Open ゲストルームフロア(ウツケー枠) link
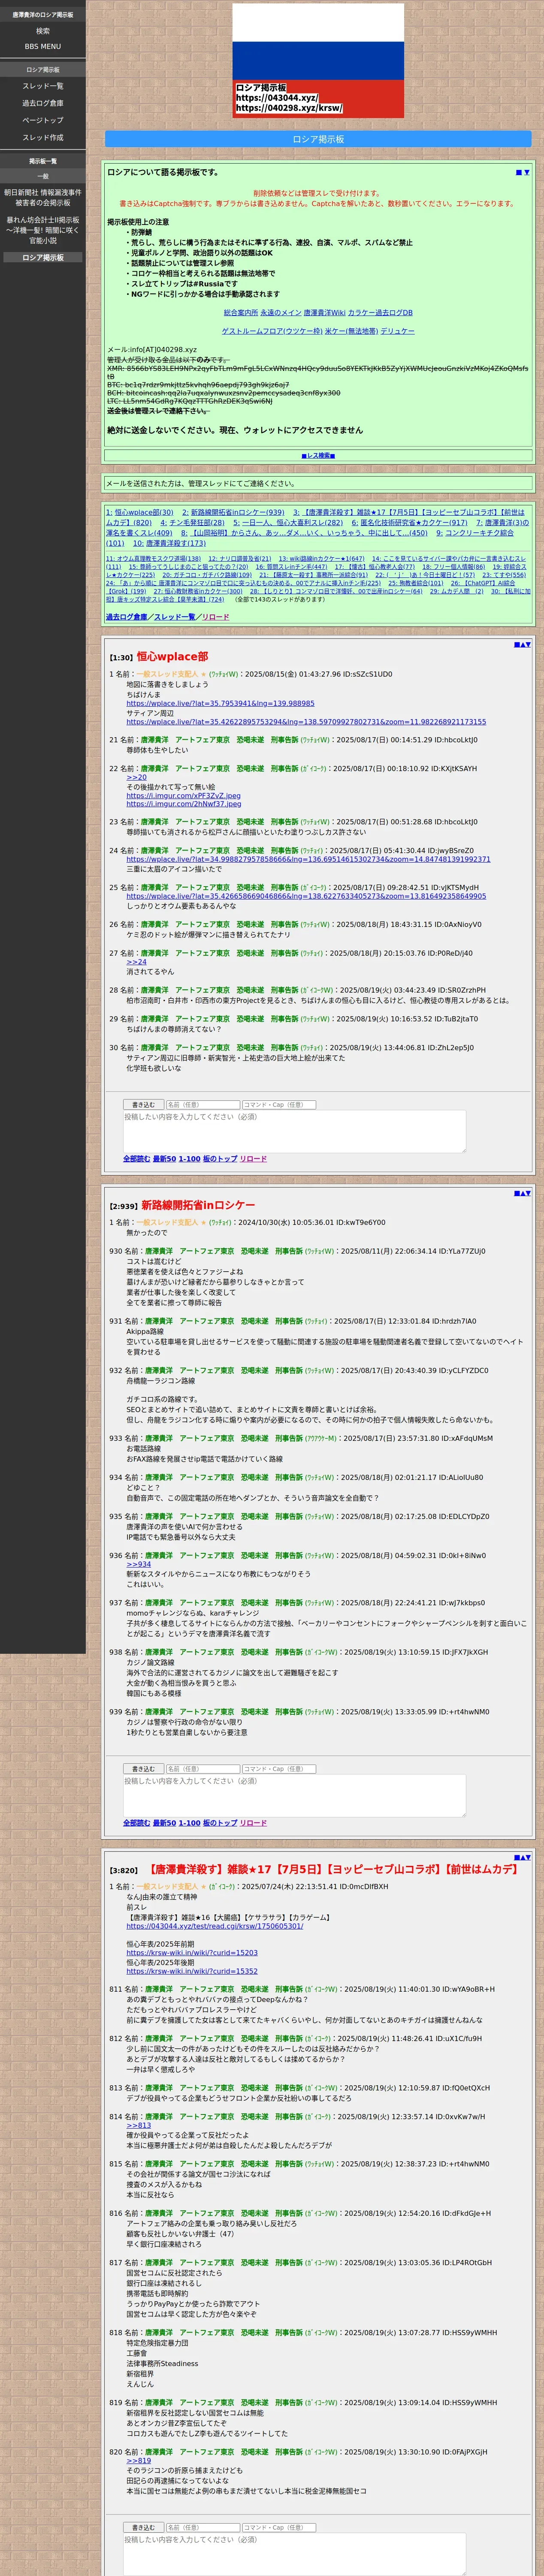 [272, 331]
